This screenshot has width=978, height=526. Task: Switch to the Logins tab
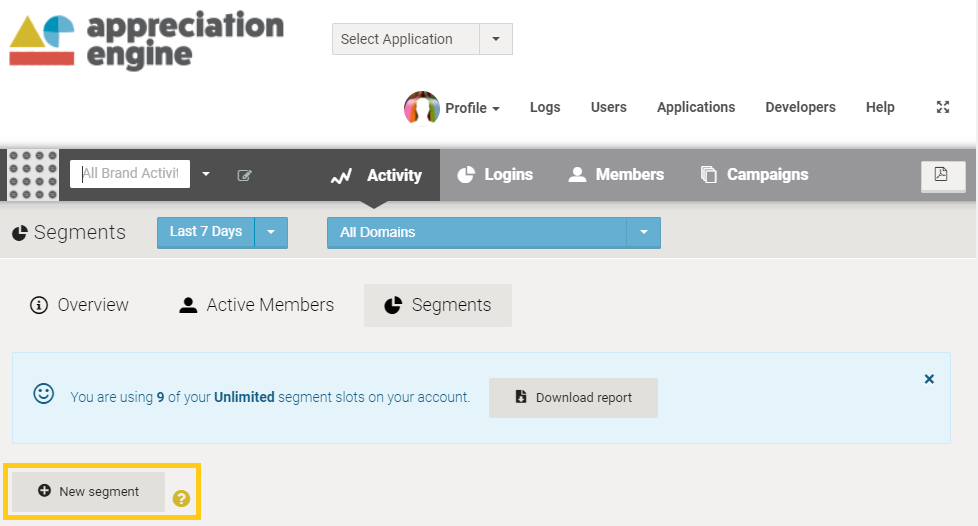click(496, 175)
